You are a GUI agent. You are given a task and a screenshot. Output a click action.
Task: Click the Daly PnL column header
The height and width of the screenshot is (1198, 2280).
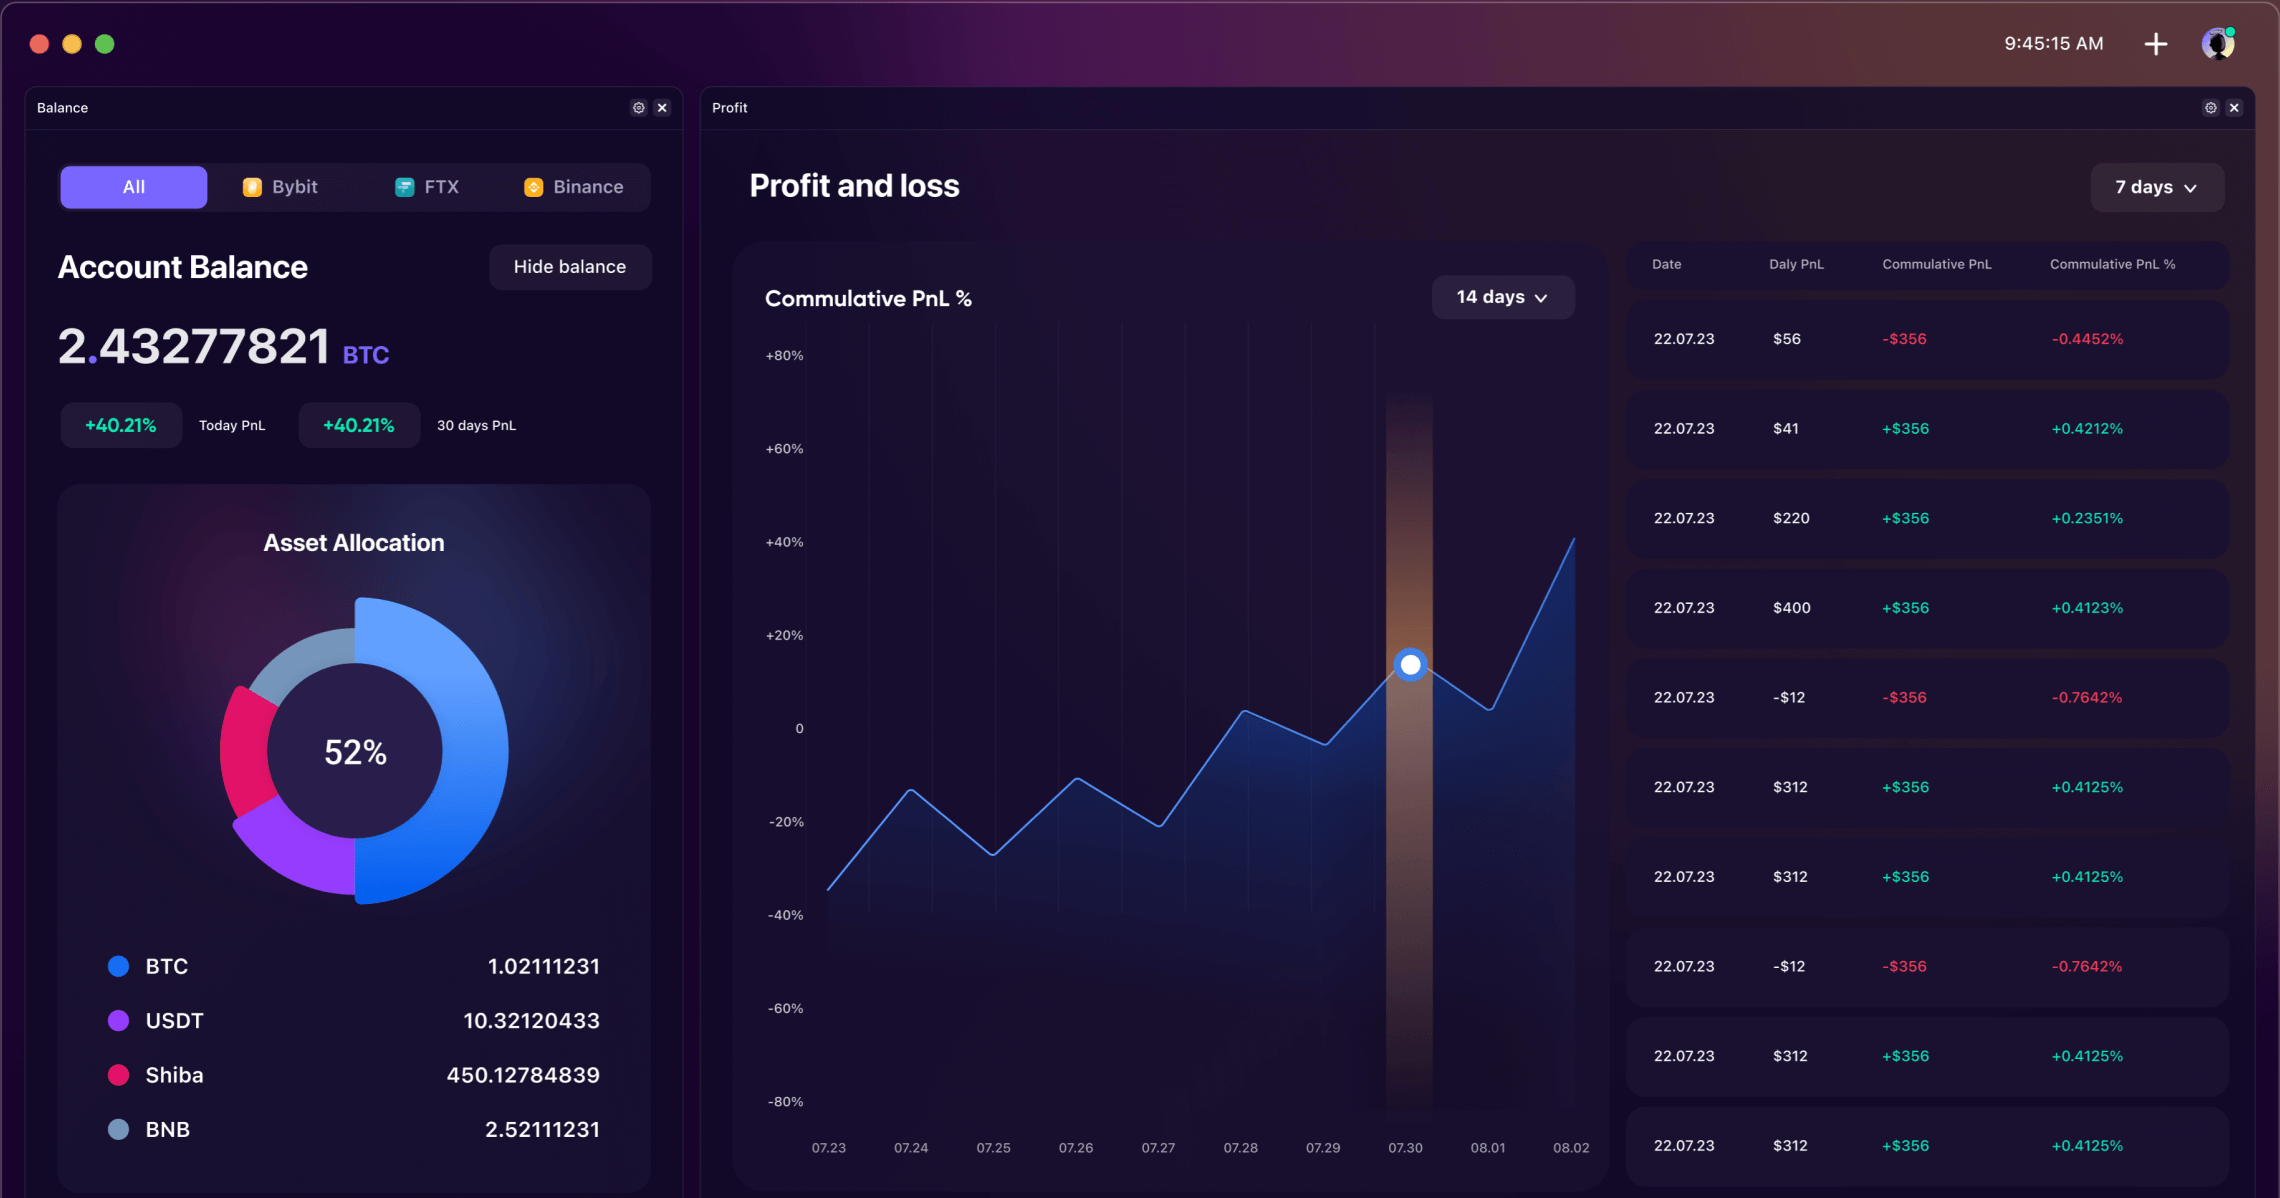[x=1796, y=264]
